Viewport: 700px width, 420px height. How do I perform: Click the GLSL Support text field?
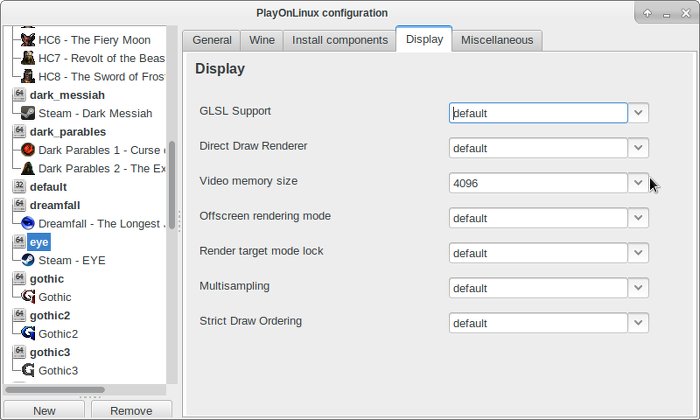click(x=538, y=113)
